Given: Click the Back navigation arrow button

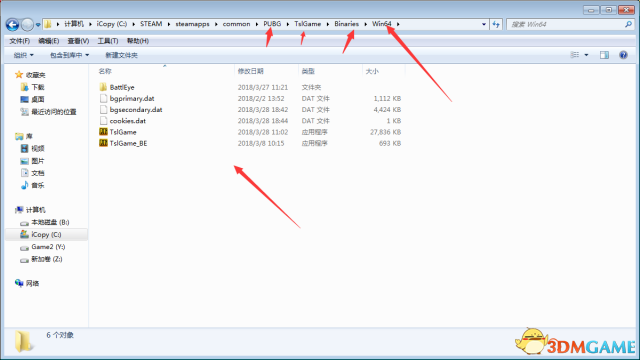Looking at the screenshot, I should tap(12, 24).
